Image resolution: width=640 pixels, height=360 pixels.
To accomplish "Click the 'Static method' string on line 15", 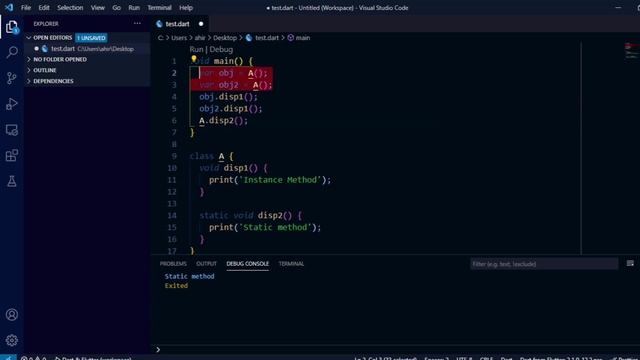I will (x=275, y=227).
